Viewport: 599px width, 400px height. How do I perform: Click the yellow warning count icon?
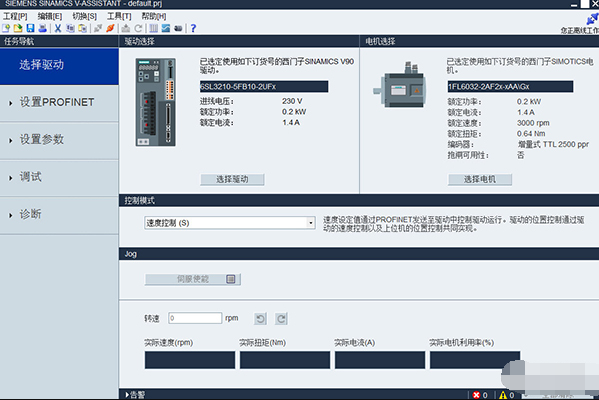click(503, 395)
